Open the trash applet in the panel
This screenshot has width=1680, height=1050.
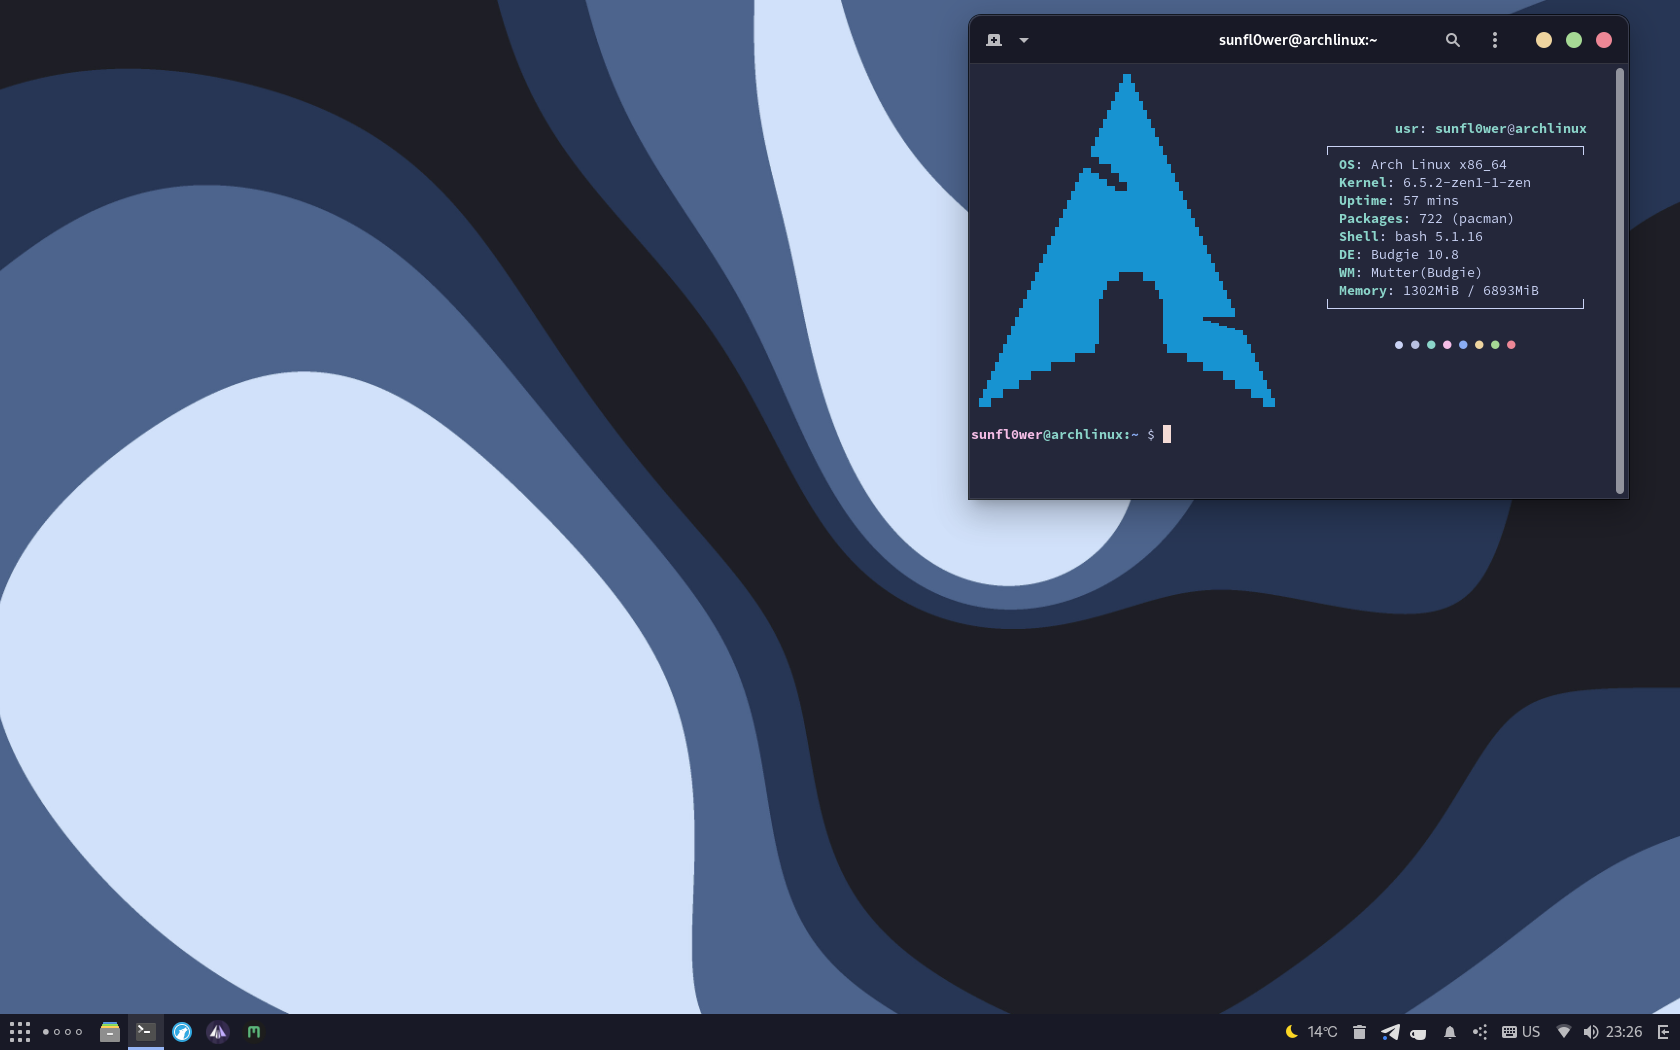[1359, 1032]
